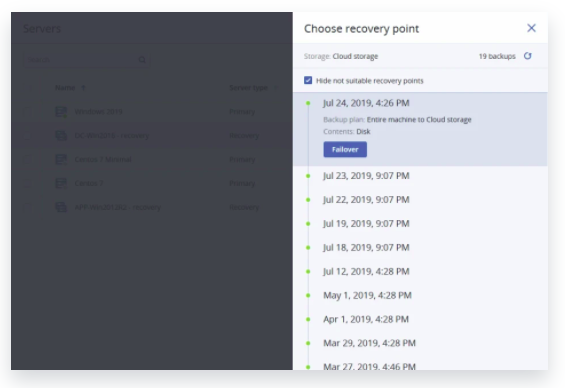The height and width of the screenshot is (388, 565).
Task: Choose Jul 22, 2019, 9:07 PM backup
Action: pyautogui.click(x=366, y=200)
